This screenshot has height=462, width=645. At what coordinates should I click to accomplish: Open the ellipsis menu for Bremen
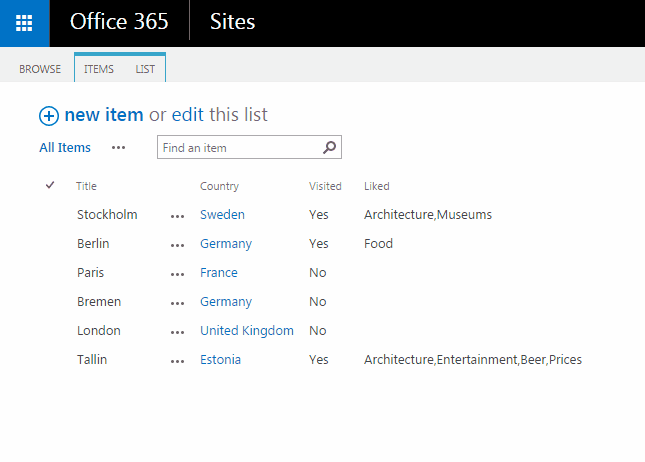pos(178,303)
